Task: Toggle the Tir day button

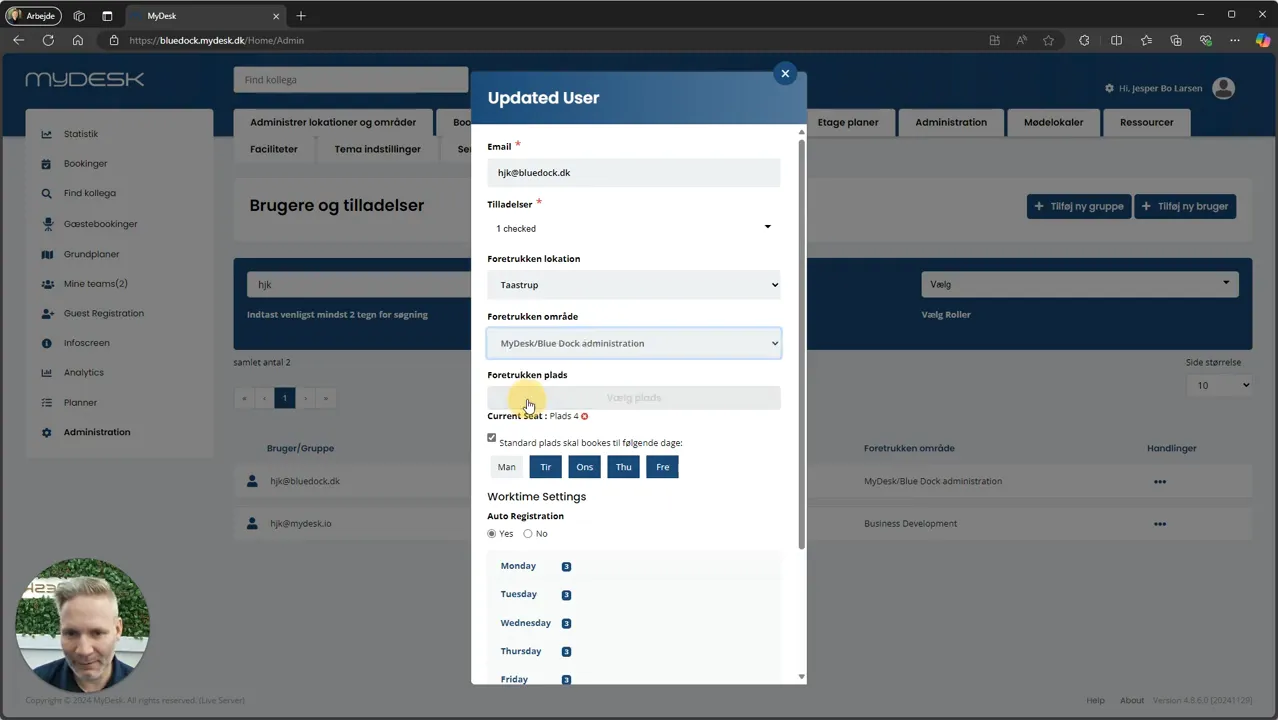Action: [x=546, y=467]
